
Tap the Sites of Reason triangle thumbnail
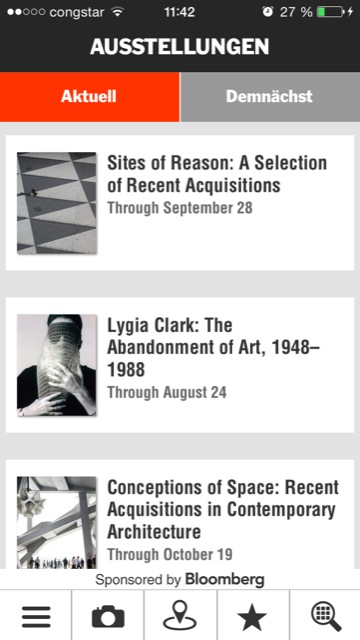pyautogui.click(x=57, y=203)
